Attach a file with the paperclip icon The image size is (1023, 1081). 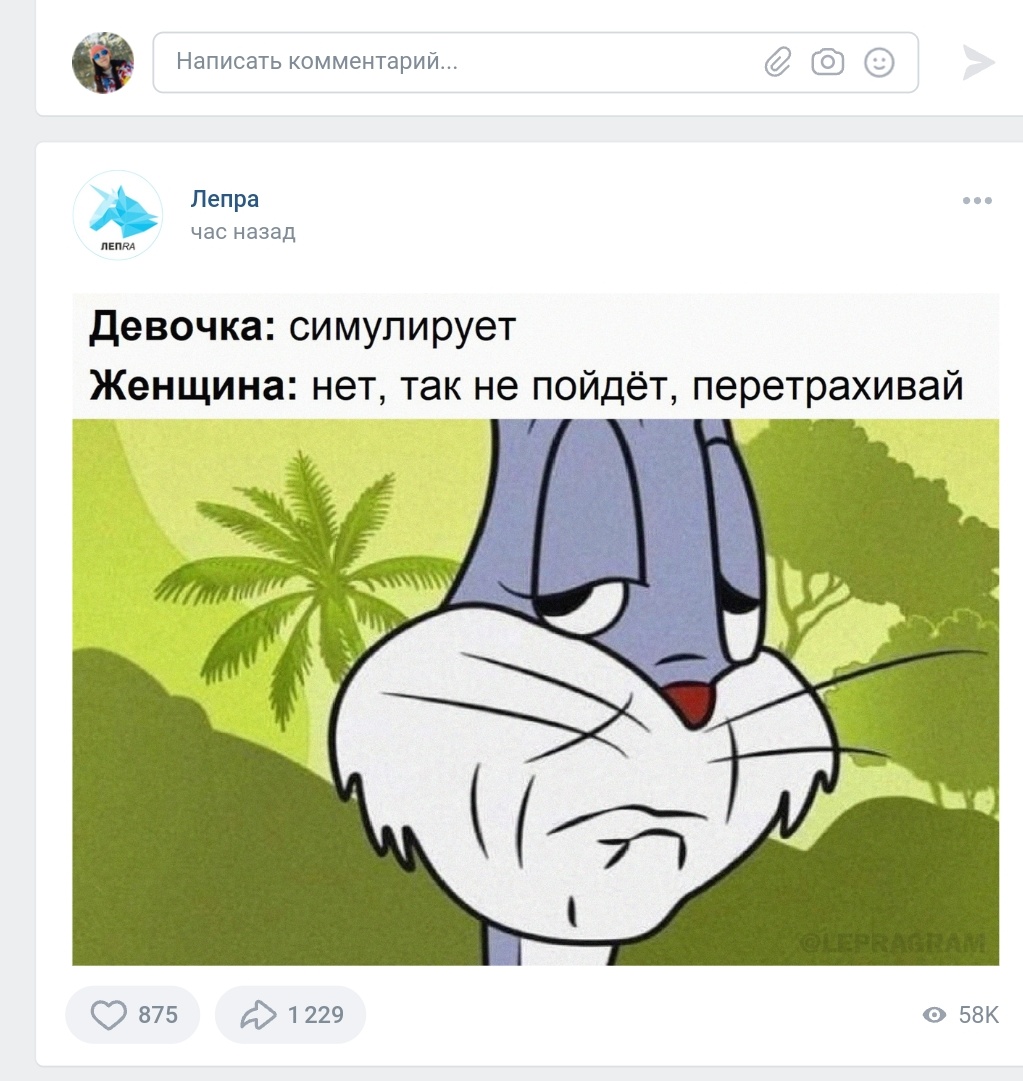(778, 62)
